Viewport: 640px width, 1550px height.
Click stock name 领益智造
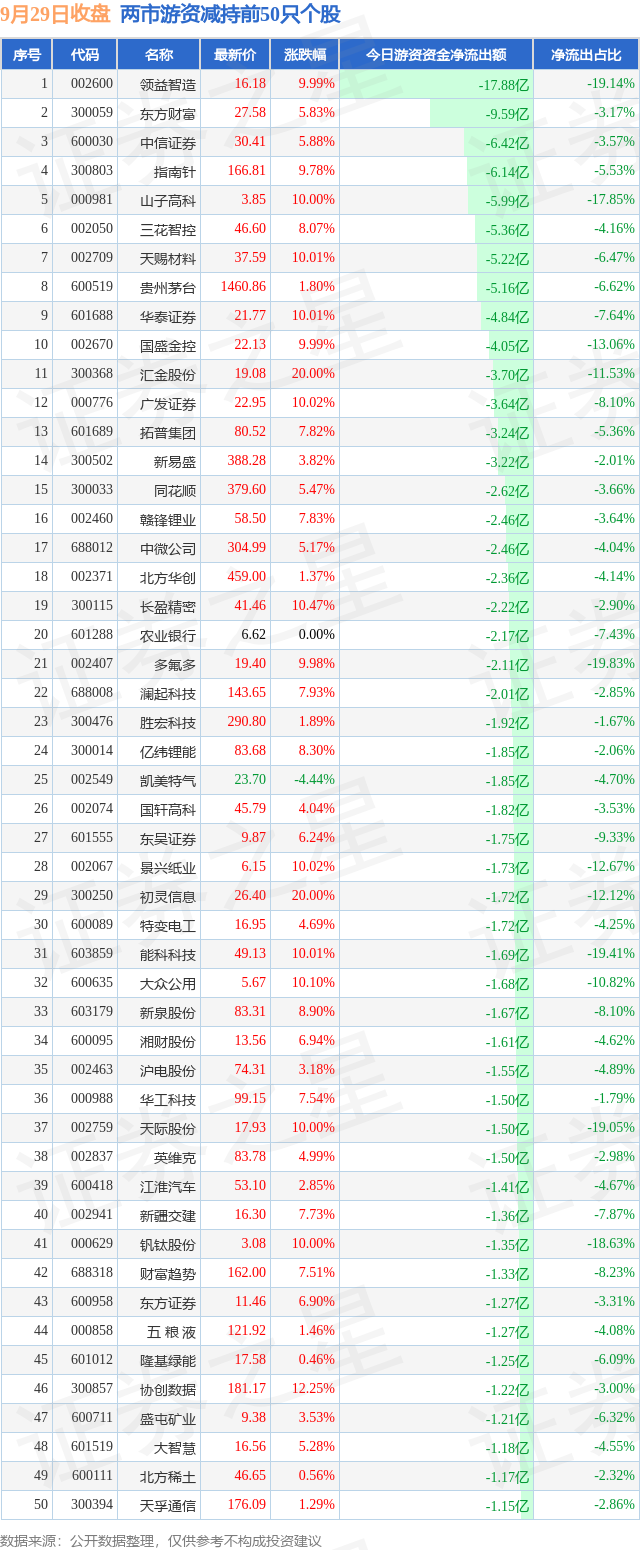click(x=168, y=85)
